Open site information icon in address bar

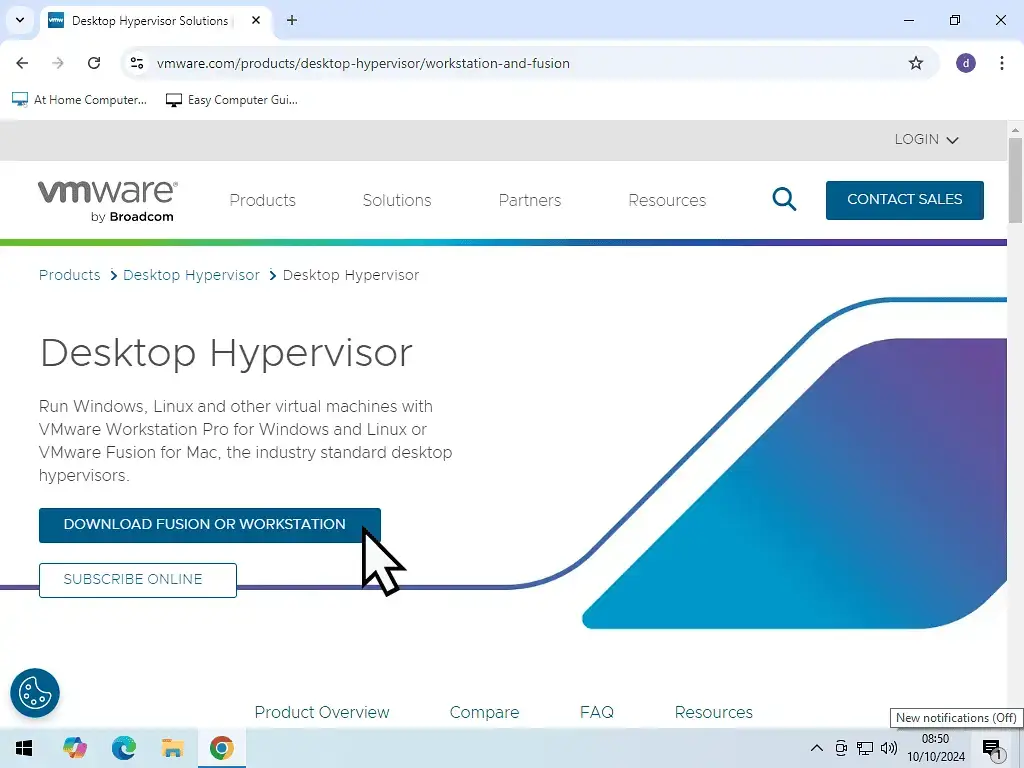tap(137, 63)
